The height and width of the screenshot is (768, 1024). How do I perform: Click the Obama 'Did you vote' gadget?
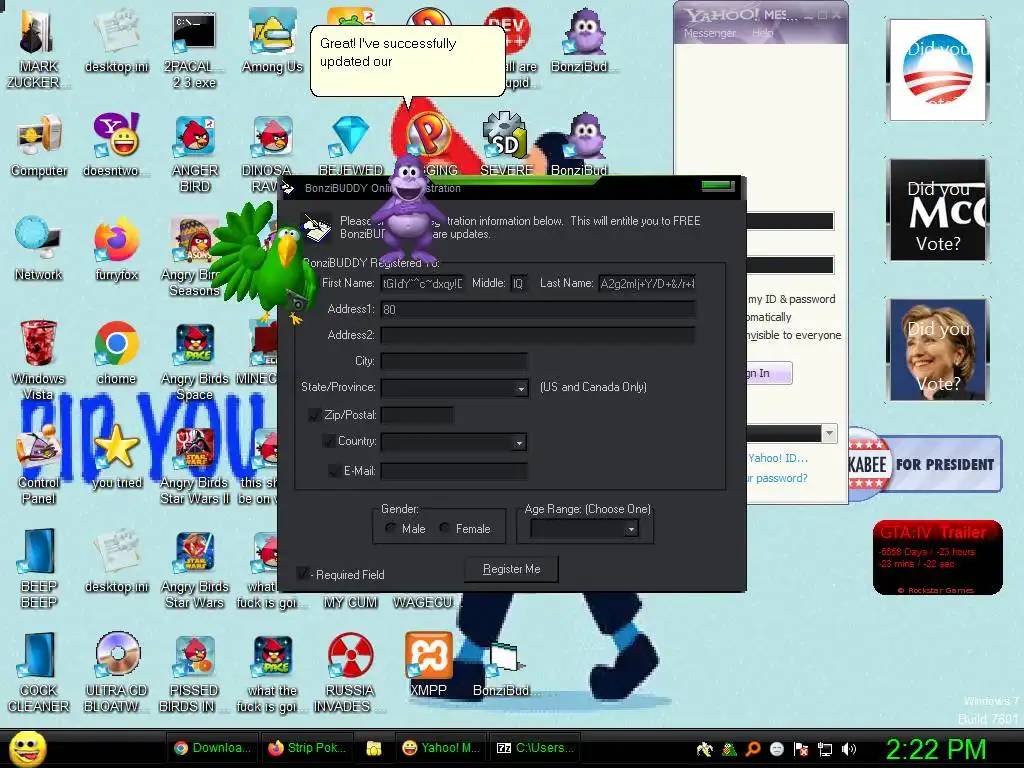pyautogui.click(x=938, y=70)
